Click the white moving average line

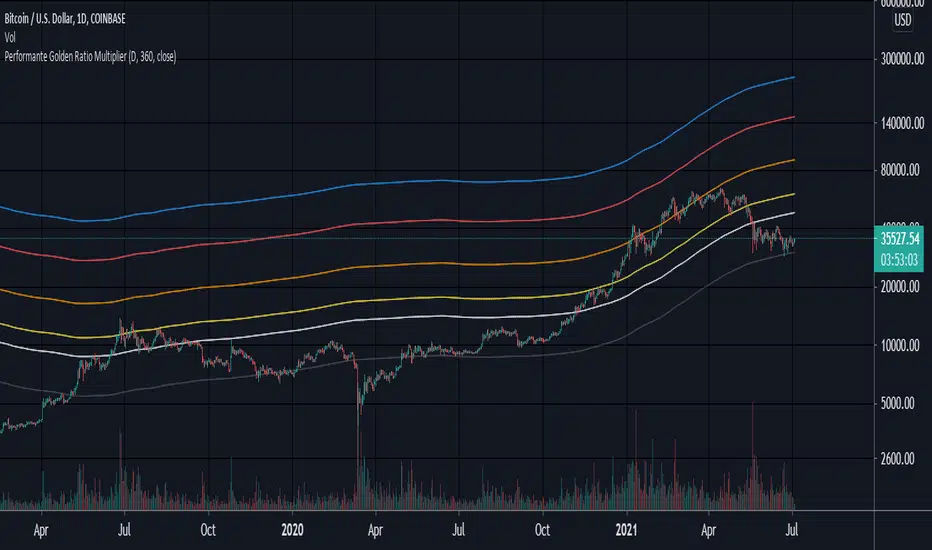point(416,317)
